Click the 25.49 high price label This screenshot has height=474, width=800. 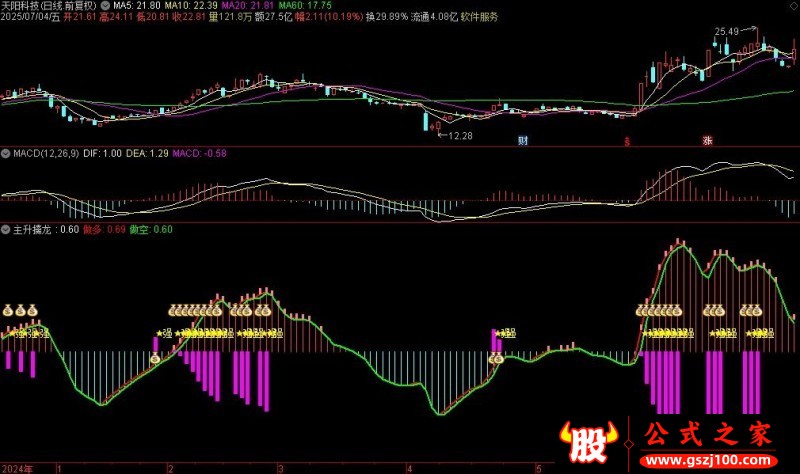727,32
